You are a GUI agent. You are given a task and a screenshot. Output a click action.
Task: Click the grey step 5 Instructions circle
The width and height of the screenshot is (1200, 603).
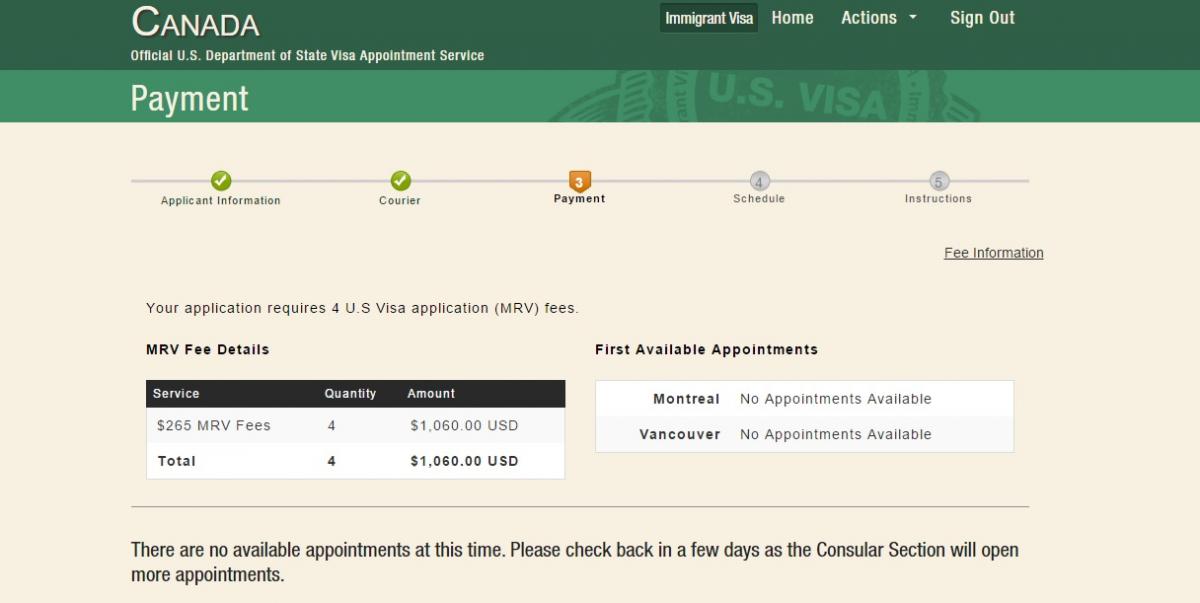938,181
